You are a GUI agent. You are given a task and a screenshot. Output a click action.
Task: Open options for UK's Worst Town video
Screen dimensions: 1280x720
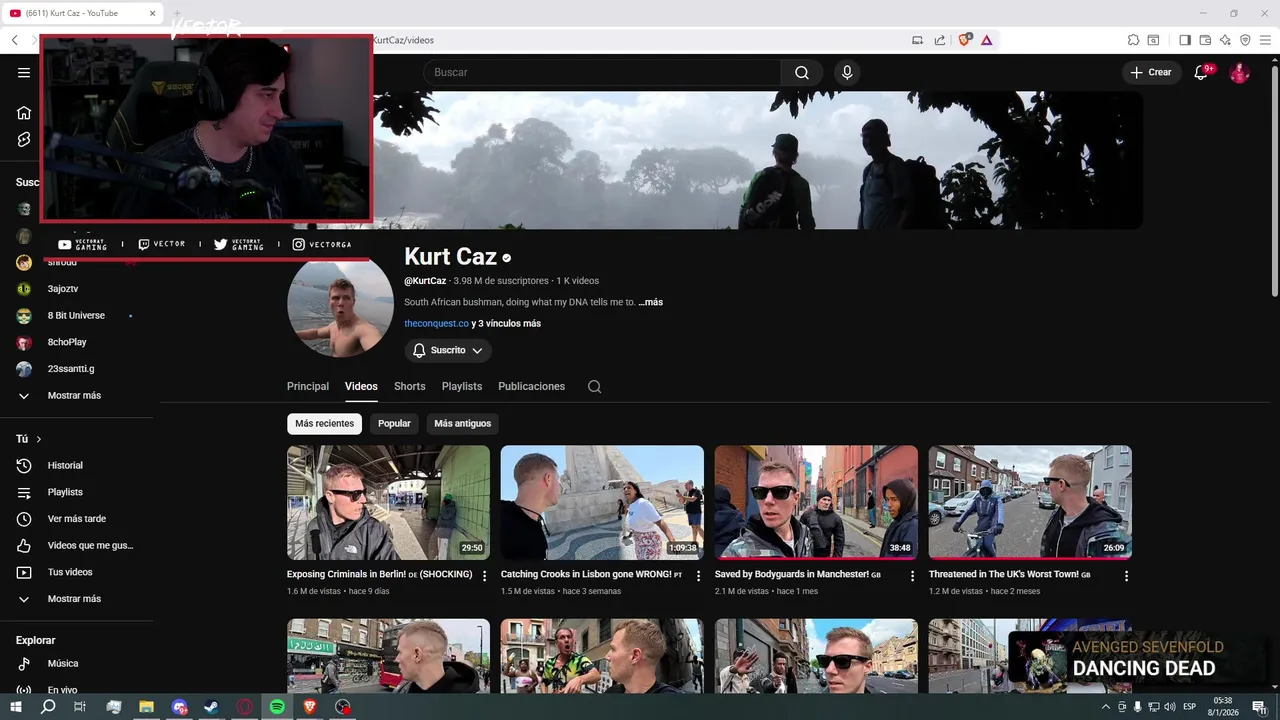(1126, 576)
